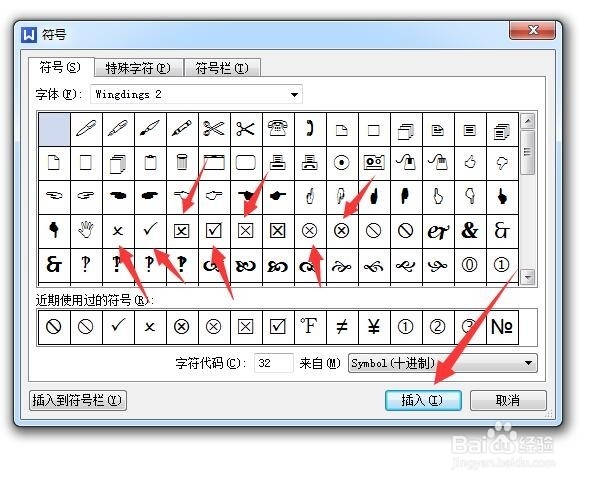This screenshot has height=484, width=589.
Task: Select the thin circled x symbol in the grid
Action: [x=310, y=230]
